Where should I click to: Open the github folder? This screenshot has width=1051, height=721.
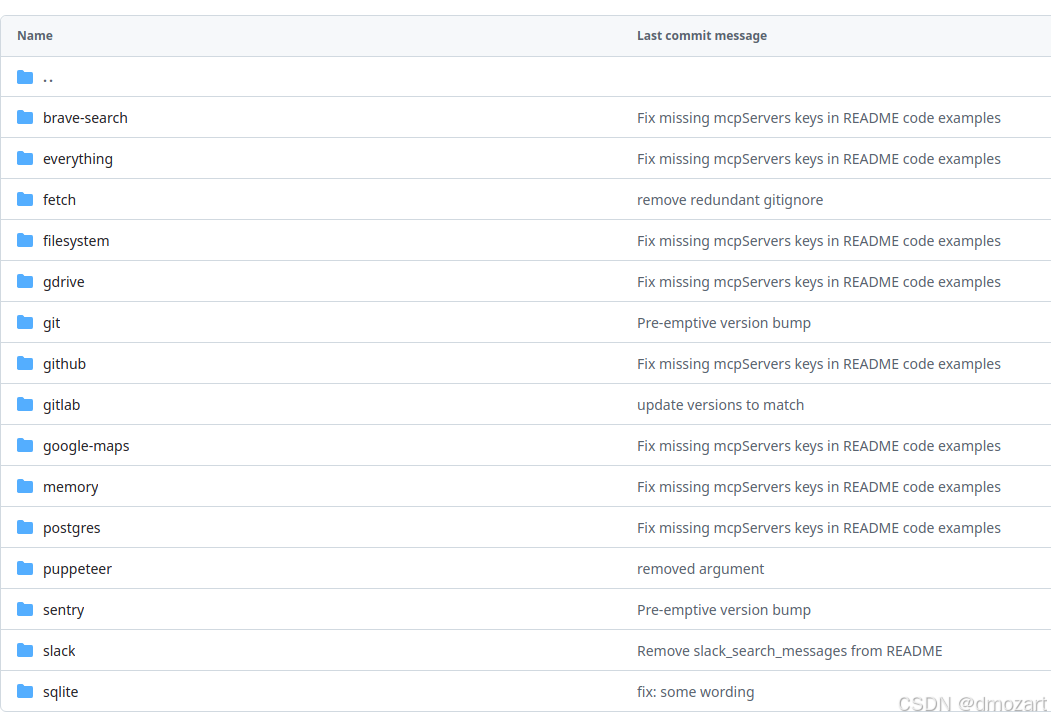click(64, 365)
